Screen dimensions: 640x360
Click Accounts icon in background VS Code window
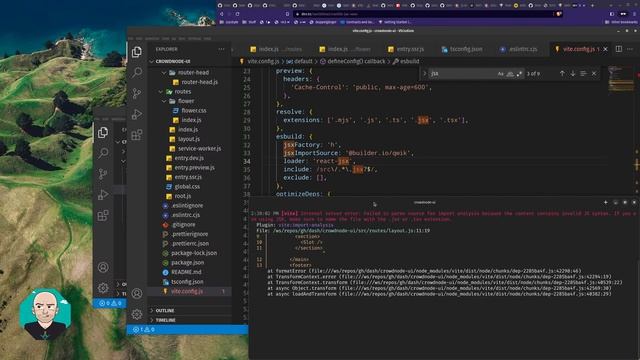[x=103, y=267]
